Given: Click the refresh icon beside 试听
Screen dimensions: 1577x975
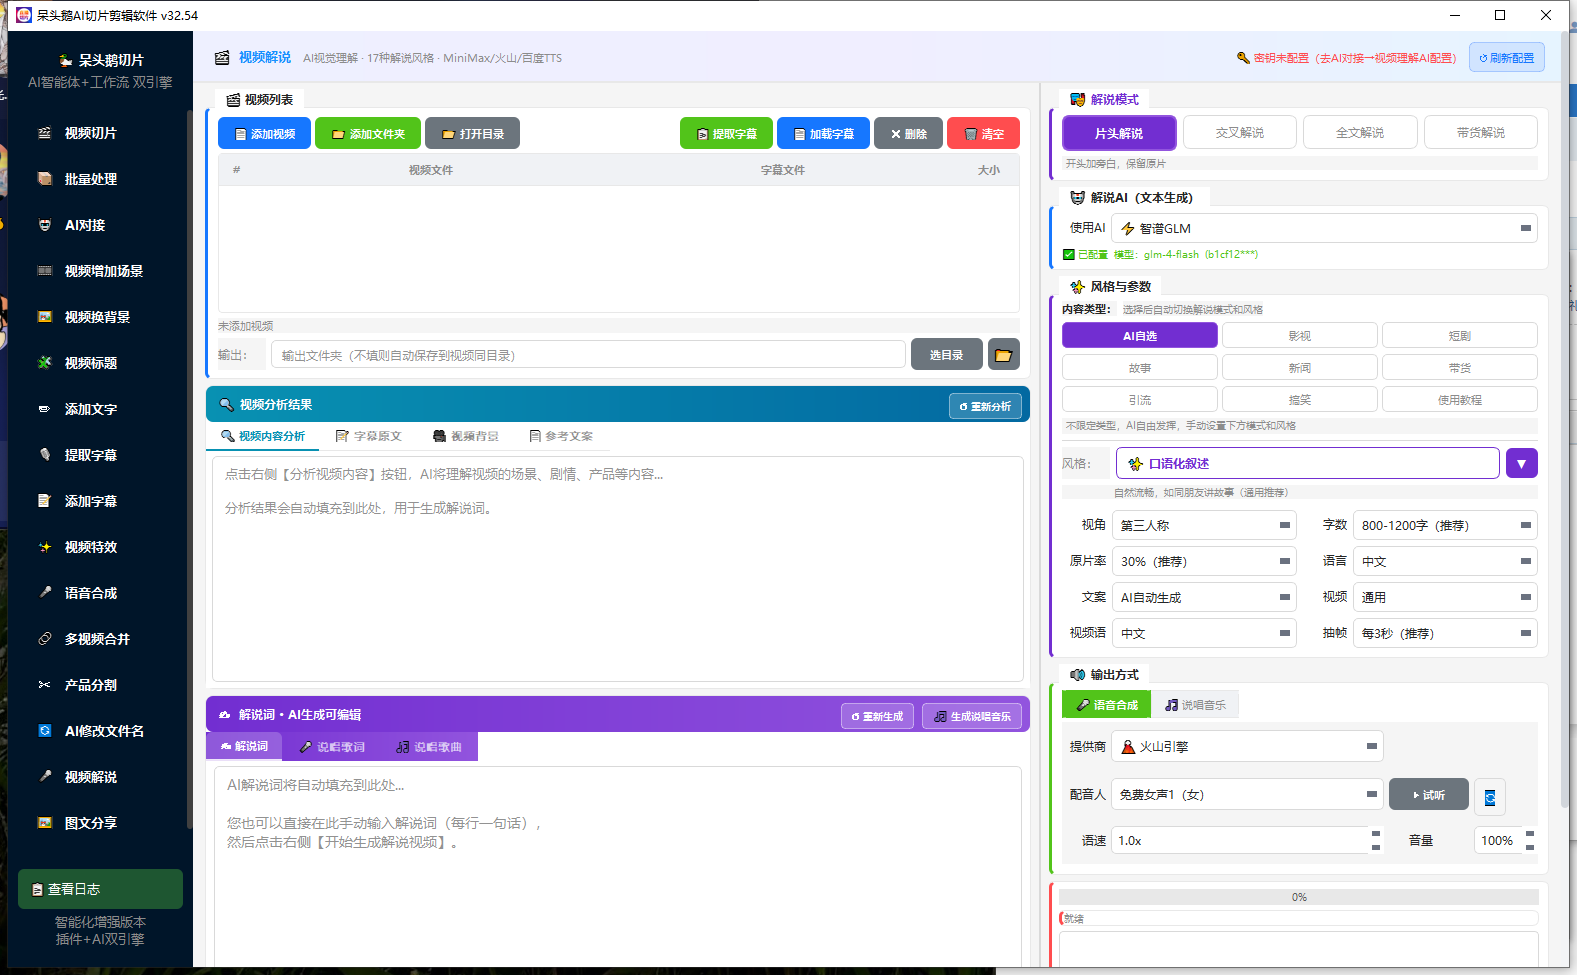Looking at the screenshot, I should click(1490, 797).
